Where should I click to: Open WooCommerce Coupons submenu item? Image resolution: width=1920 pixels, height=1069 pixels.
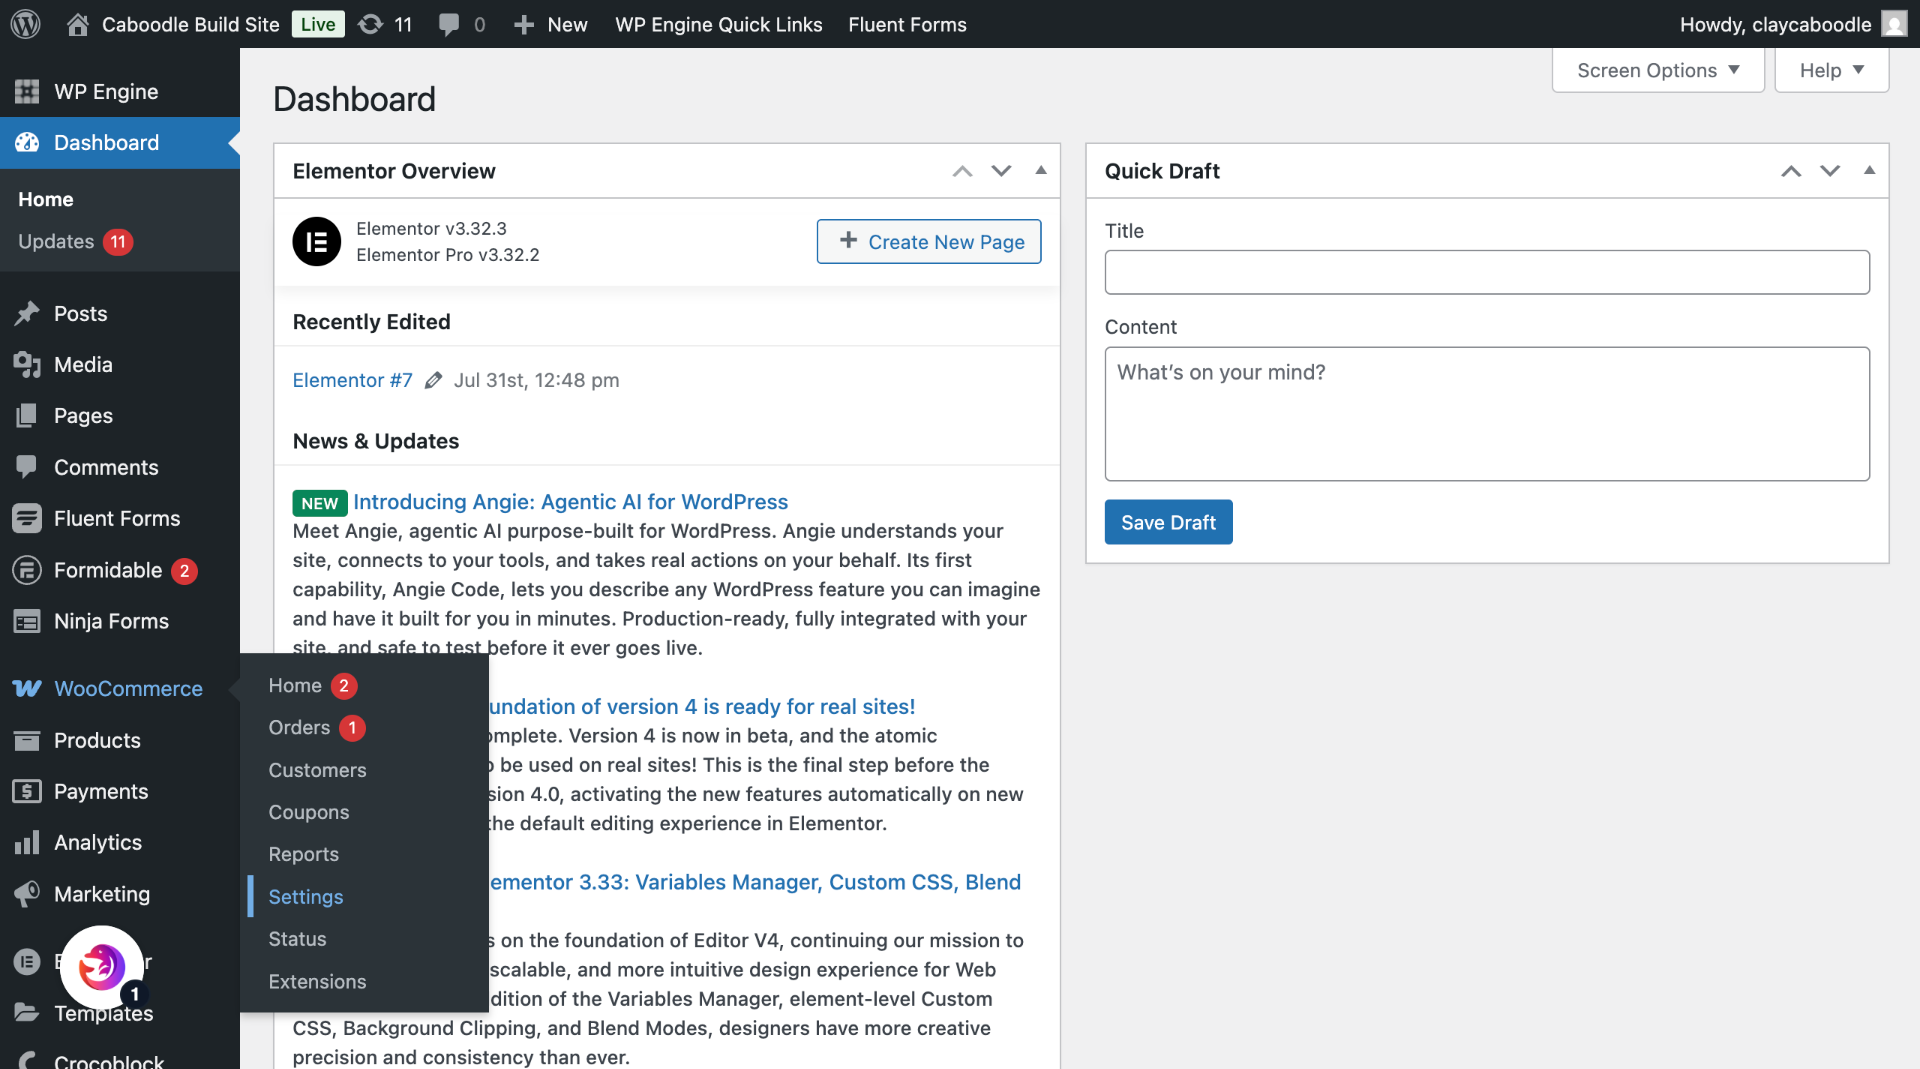(x=309, y=812)
